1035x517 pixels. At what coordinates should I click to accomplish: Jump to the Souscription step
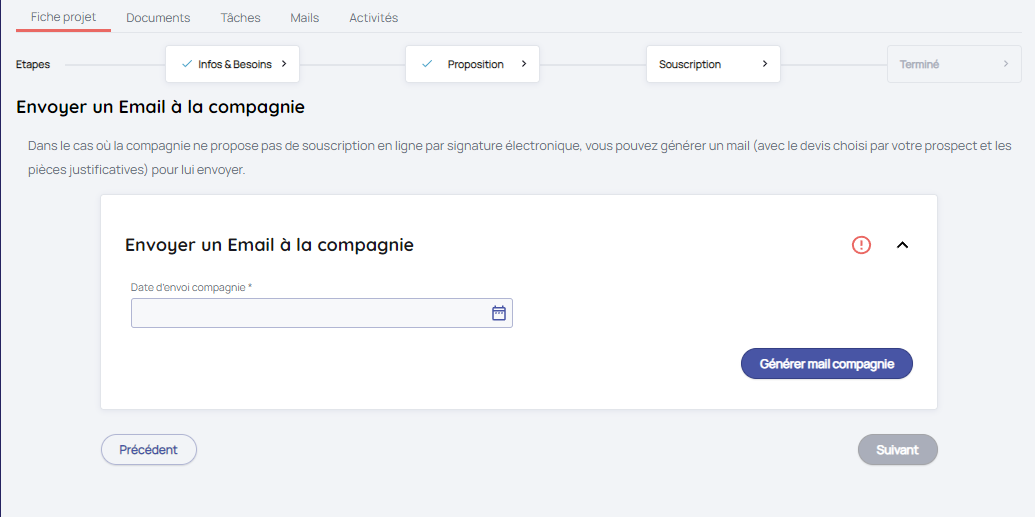[690, 64]
